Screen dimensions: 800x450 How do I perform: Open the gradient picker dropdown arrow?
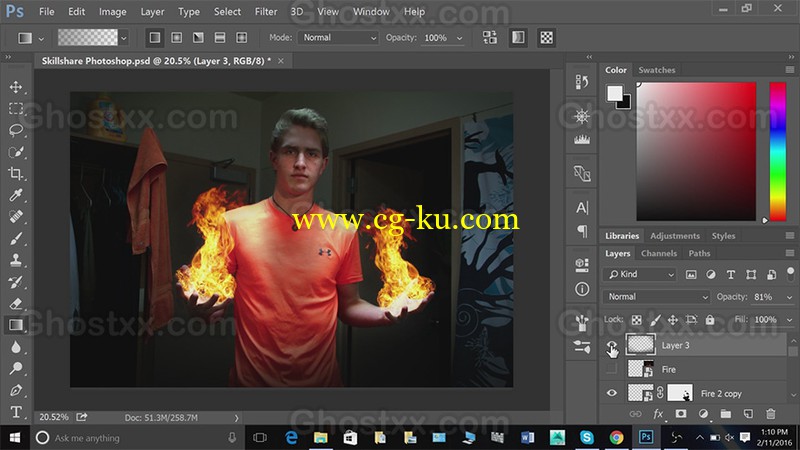[x=123, y=38]
